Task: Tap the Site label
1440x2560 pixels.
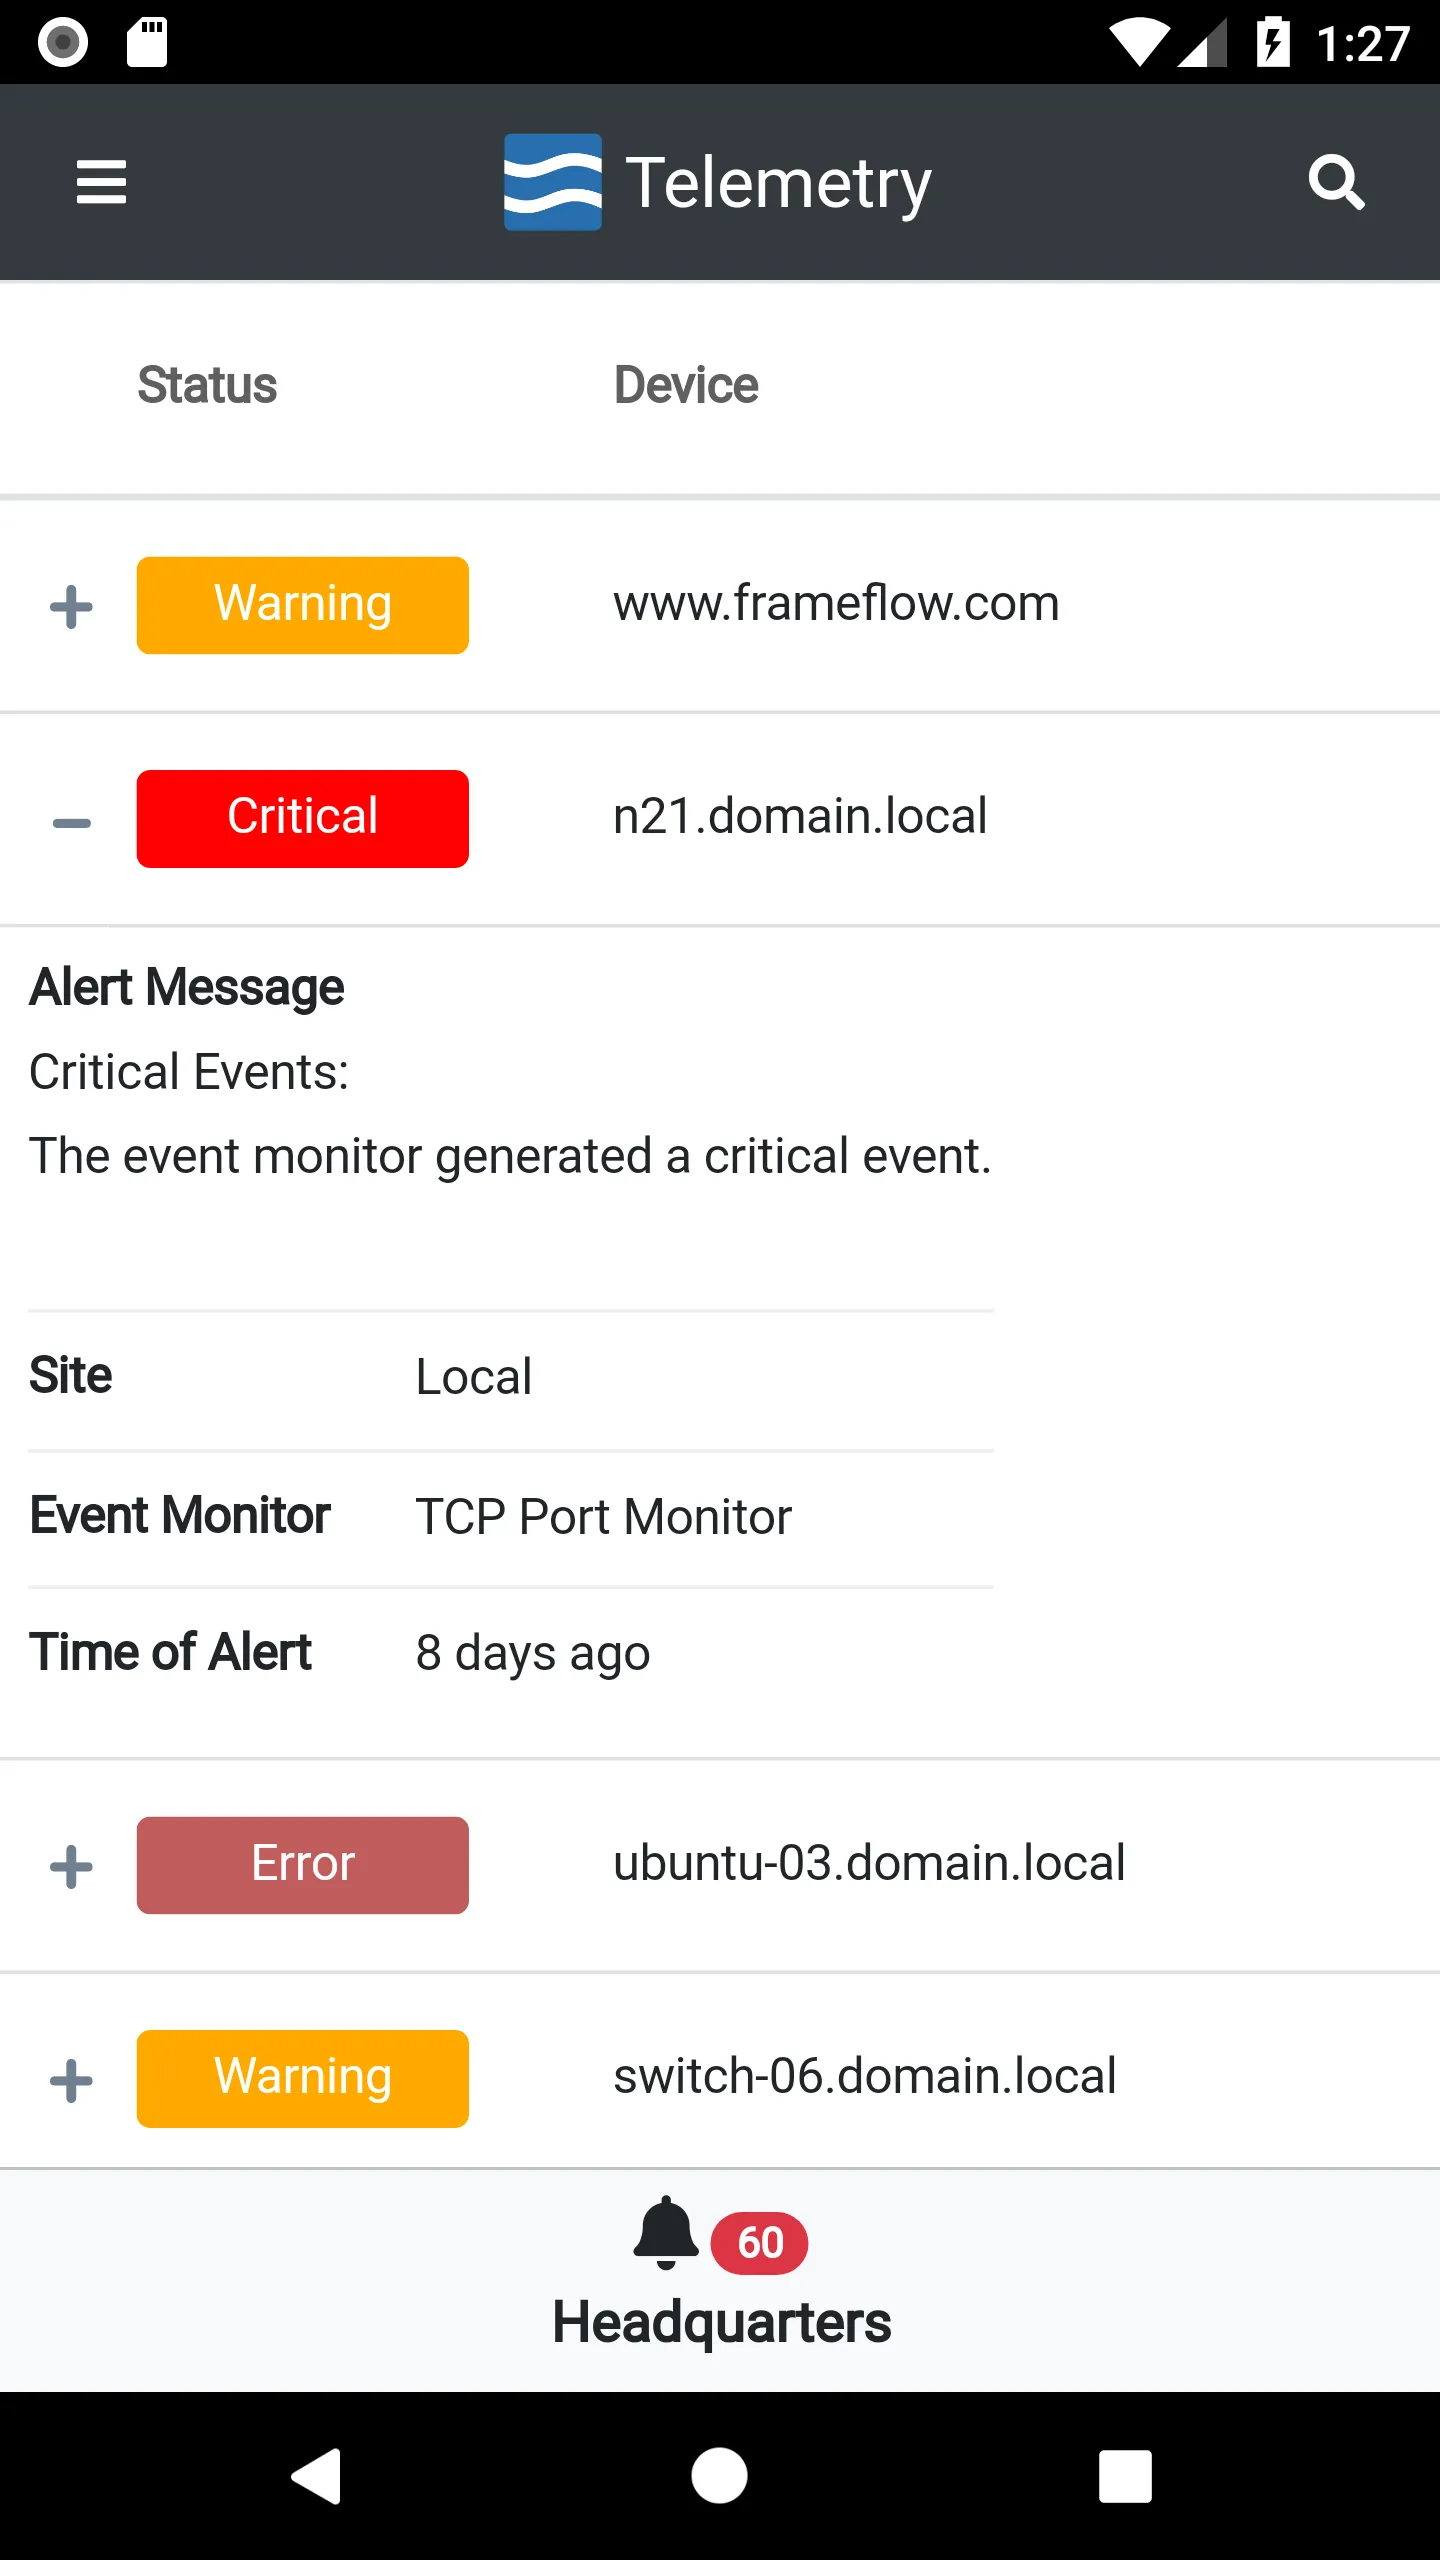Action: [70, 1375]
